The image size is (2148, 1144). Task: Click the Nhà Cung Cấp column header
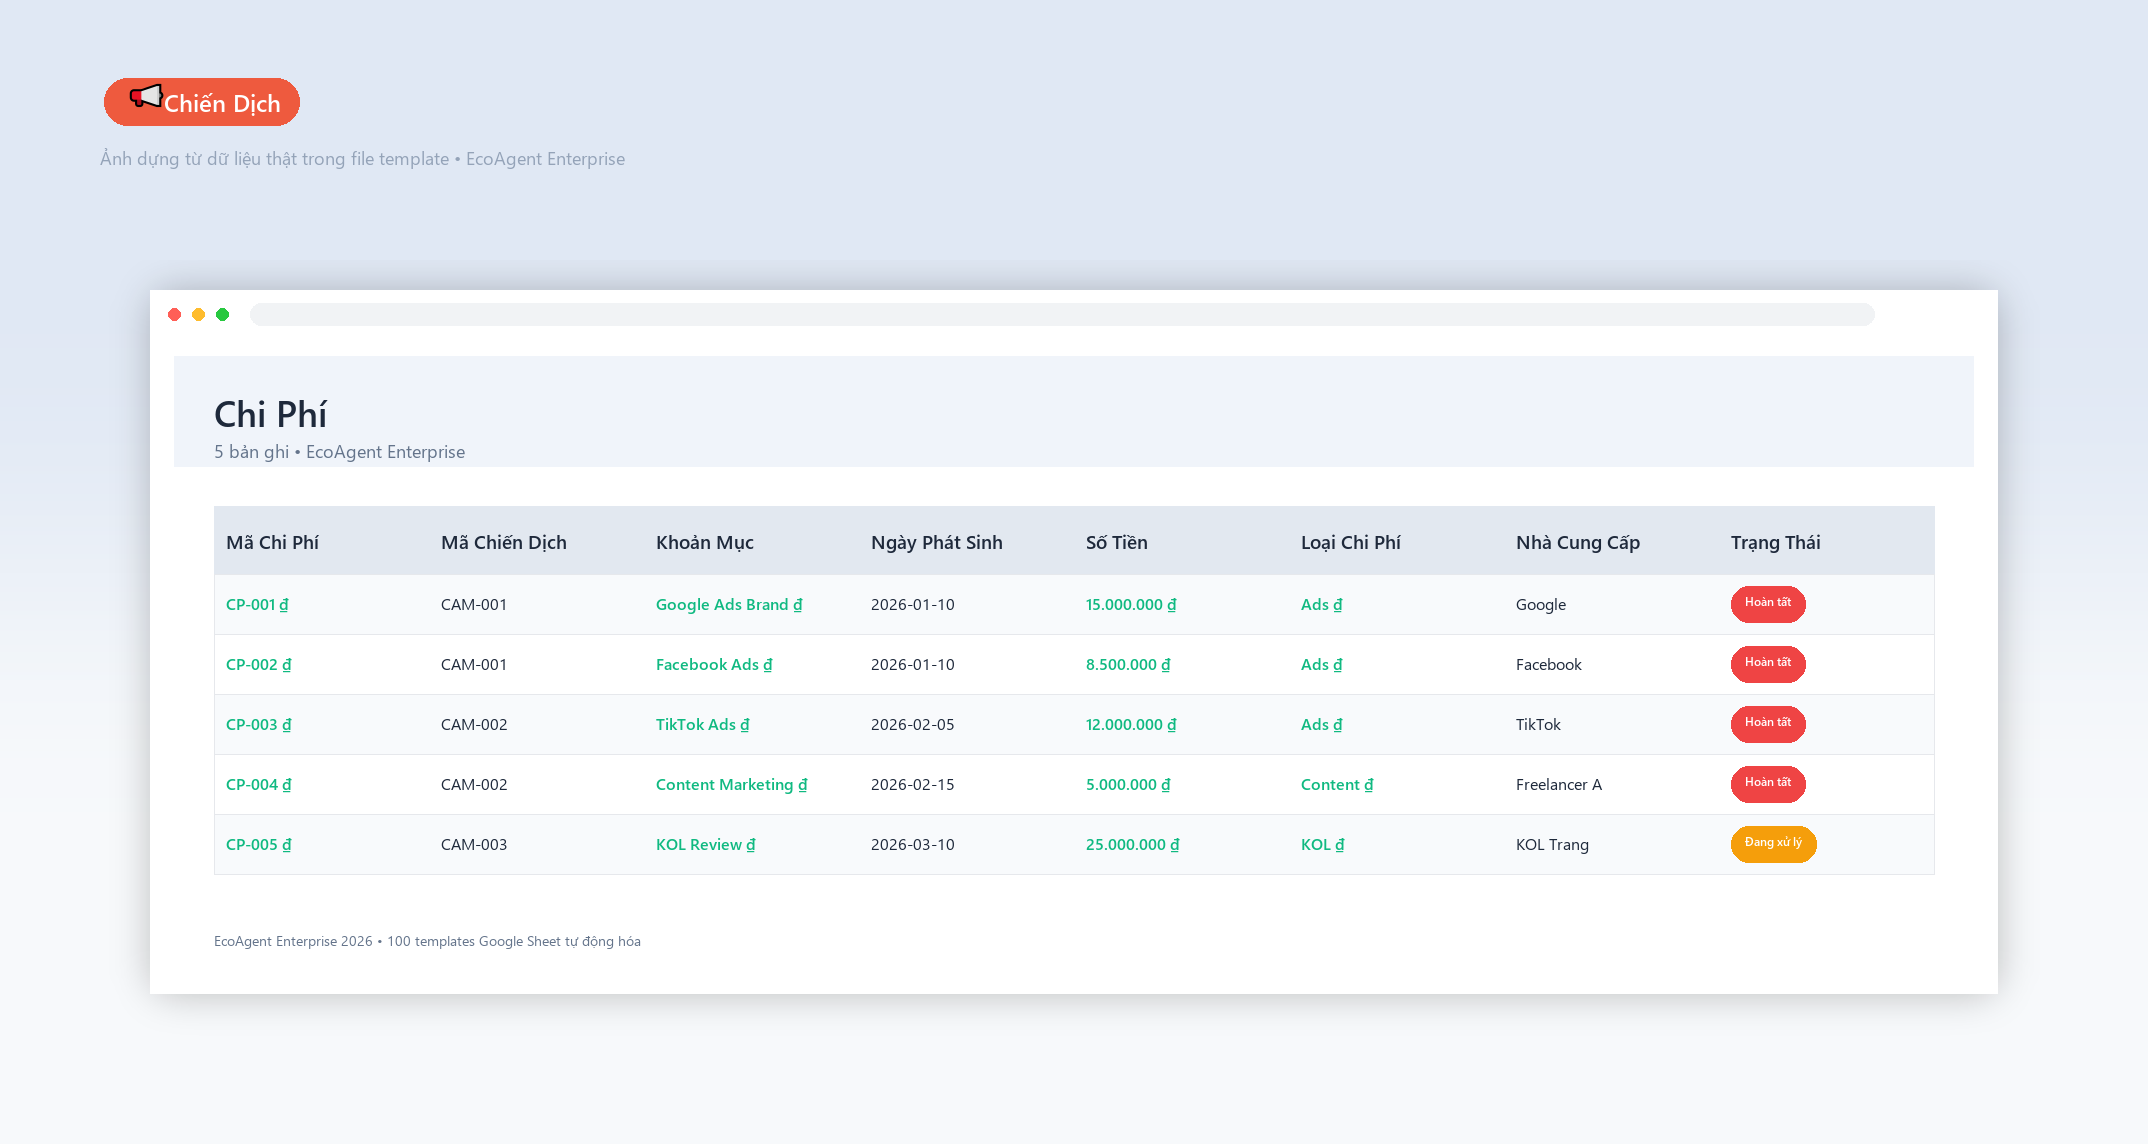(x=1578, y=542)
